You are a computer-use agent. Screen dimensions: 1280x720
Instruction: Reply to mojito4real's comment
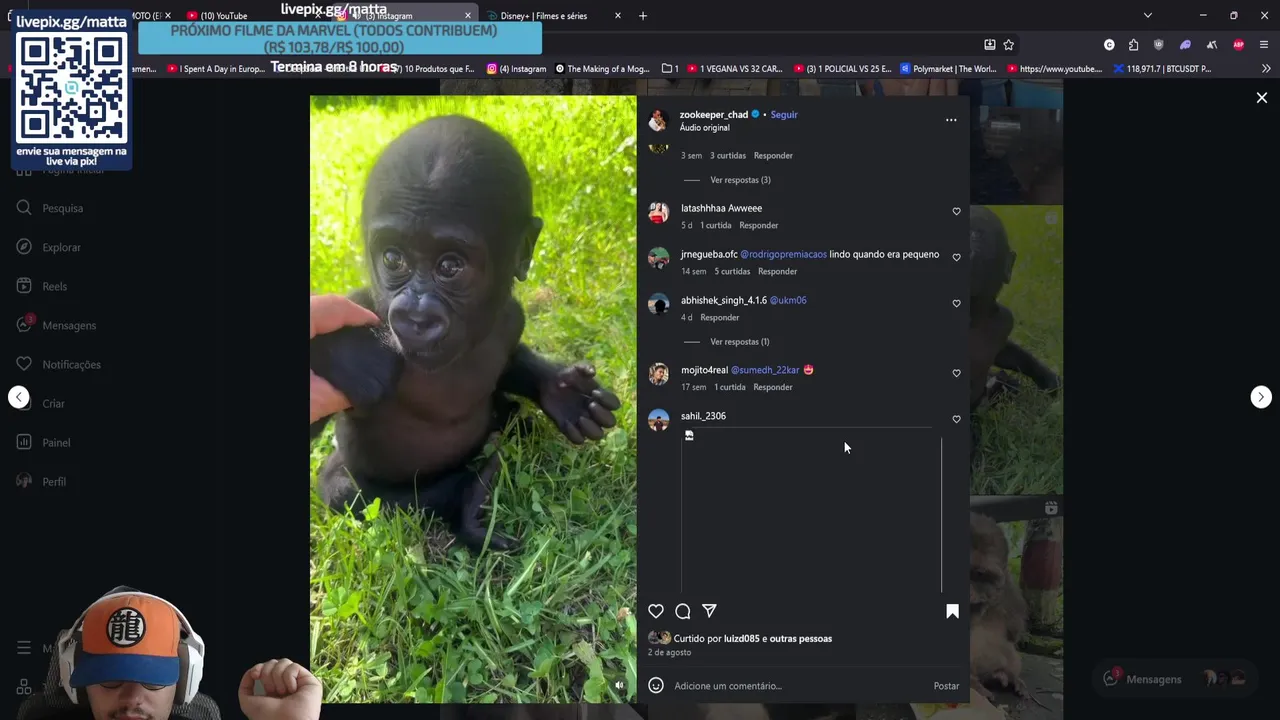click(773, 388)
